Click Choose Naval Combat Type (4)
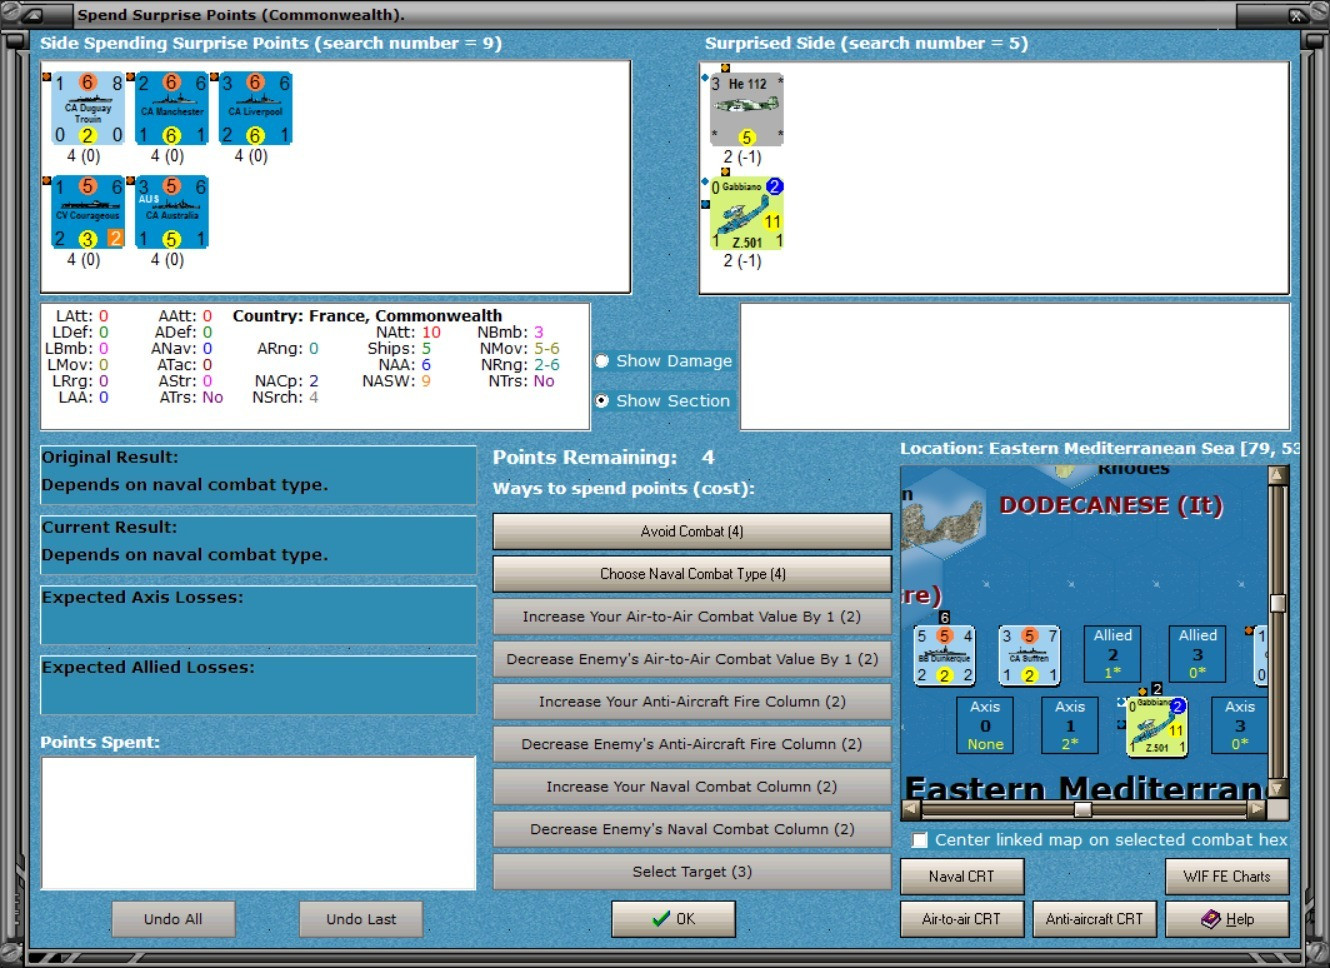1330x968 pixels. coord(692,574)
